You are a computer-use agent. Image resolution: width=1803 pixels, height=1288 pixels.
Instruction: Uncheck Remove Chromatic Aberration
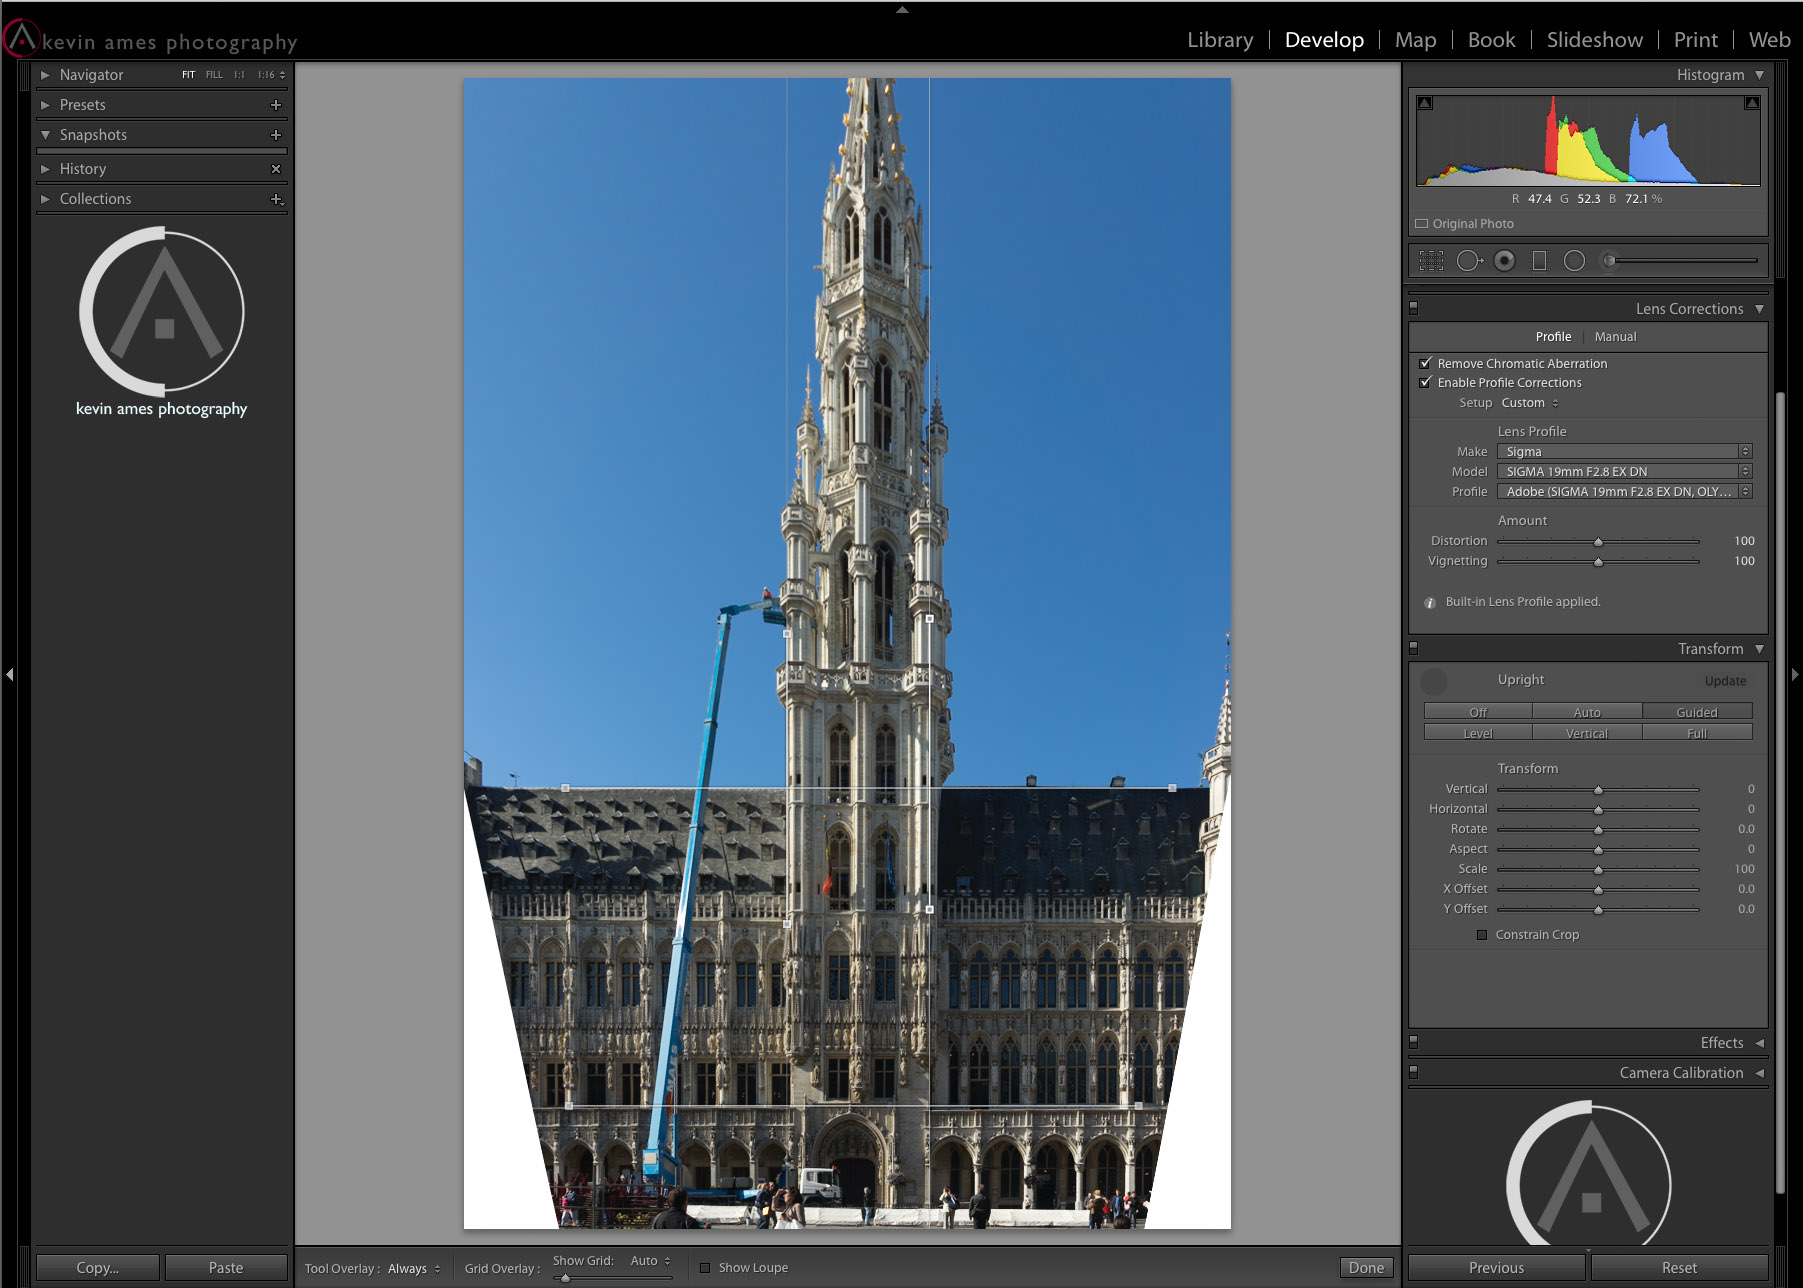pyautogui.click(x=1425, y=364)
